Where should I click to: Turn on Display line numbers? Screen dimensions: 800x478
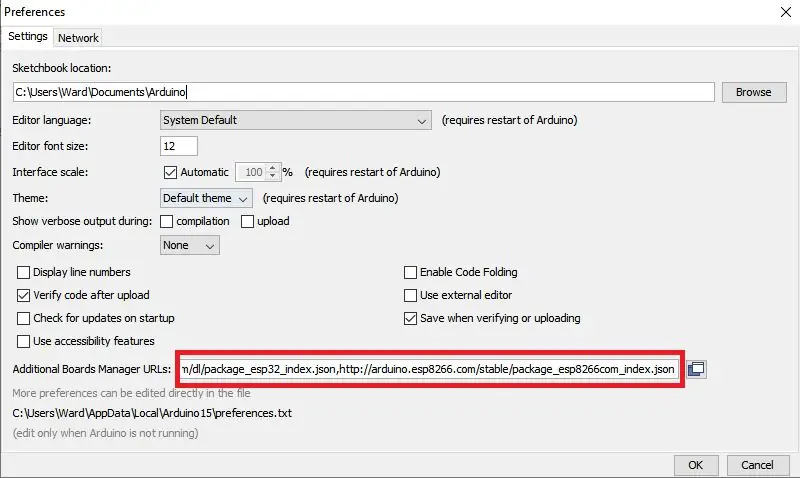pyautogui.click(x=23, y=272)
